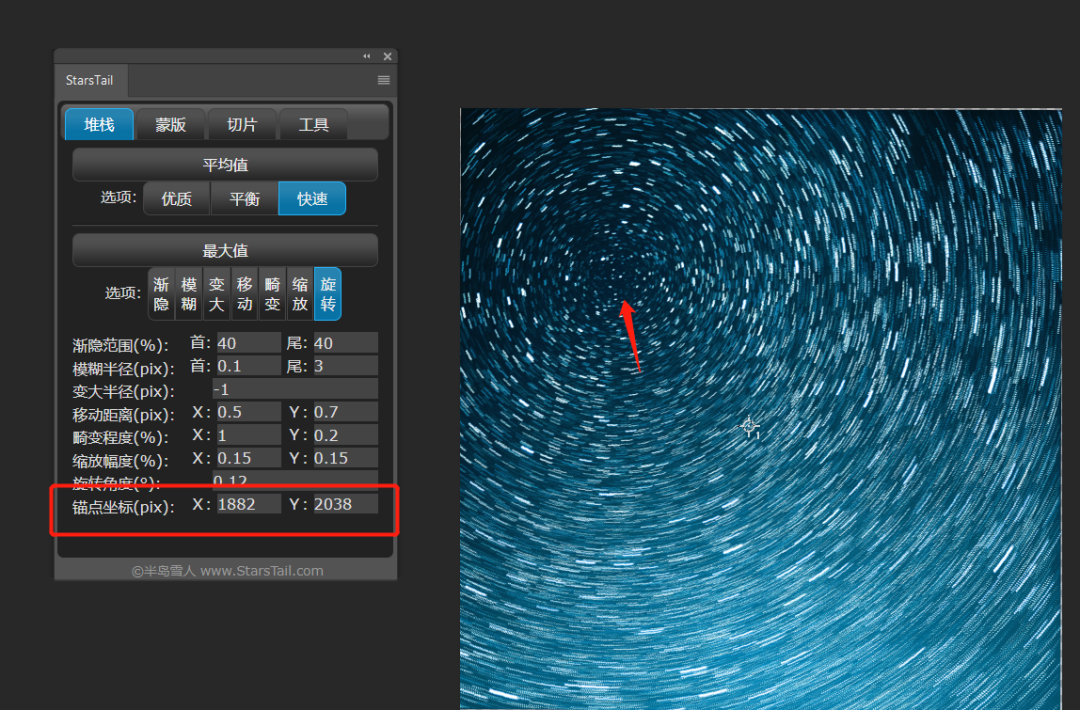The image size is (1080, 710).
Task: Click the 模糊半径(pix) label
Action: (123, 368)
